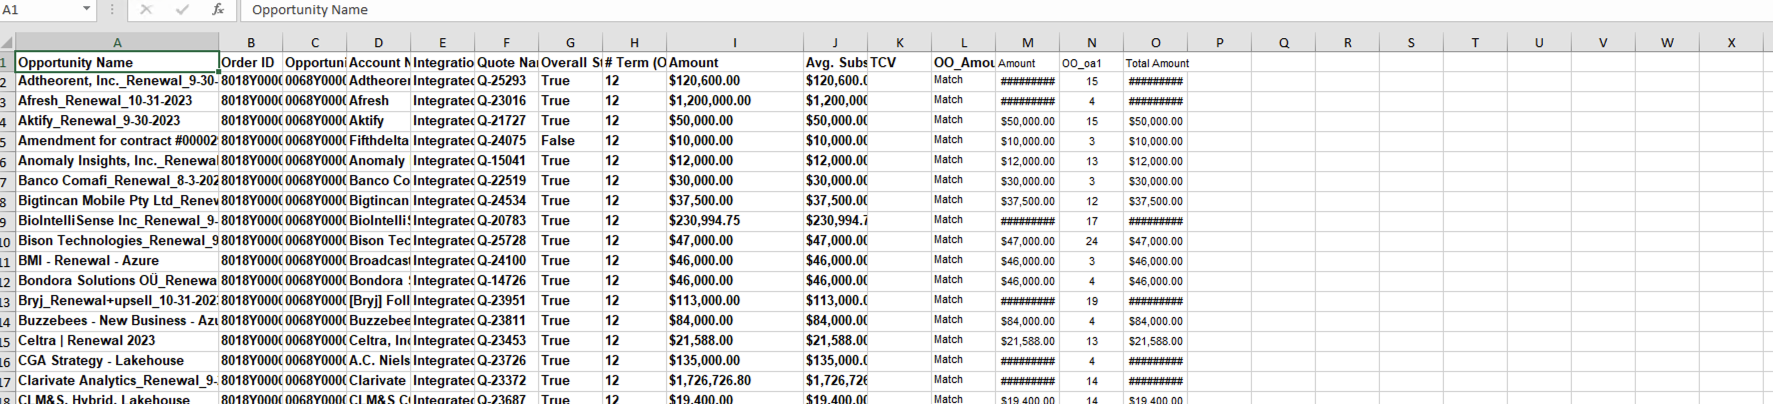The width and height of the screenshot is (1773, 404).
Task: Select the 'False' cell in column G
Action: [x=570, y=141]
